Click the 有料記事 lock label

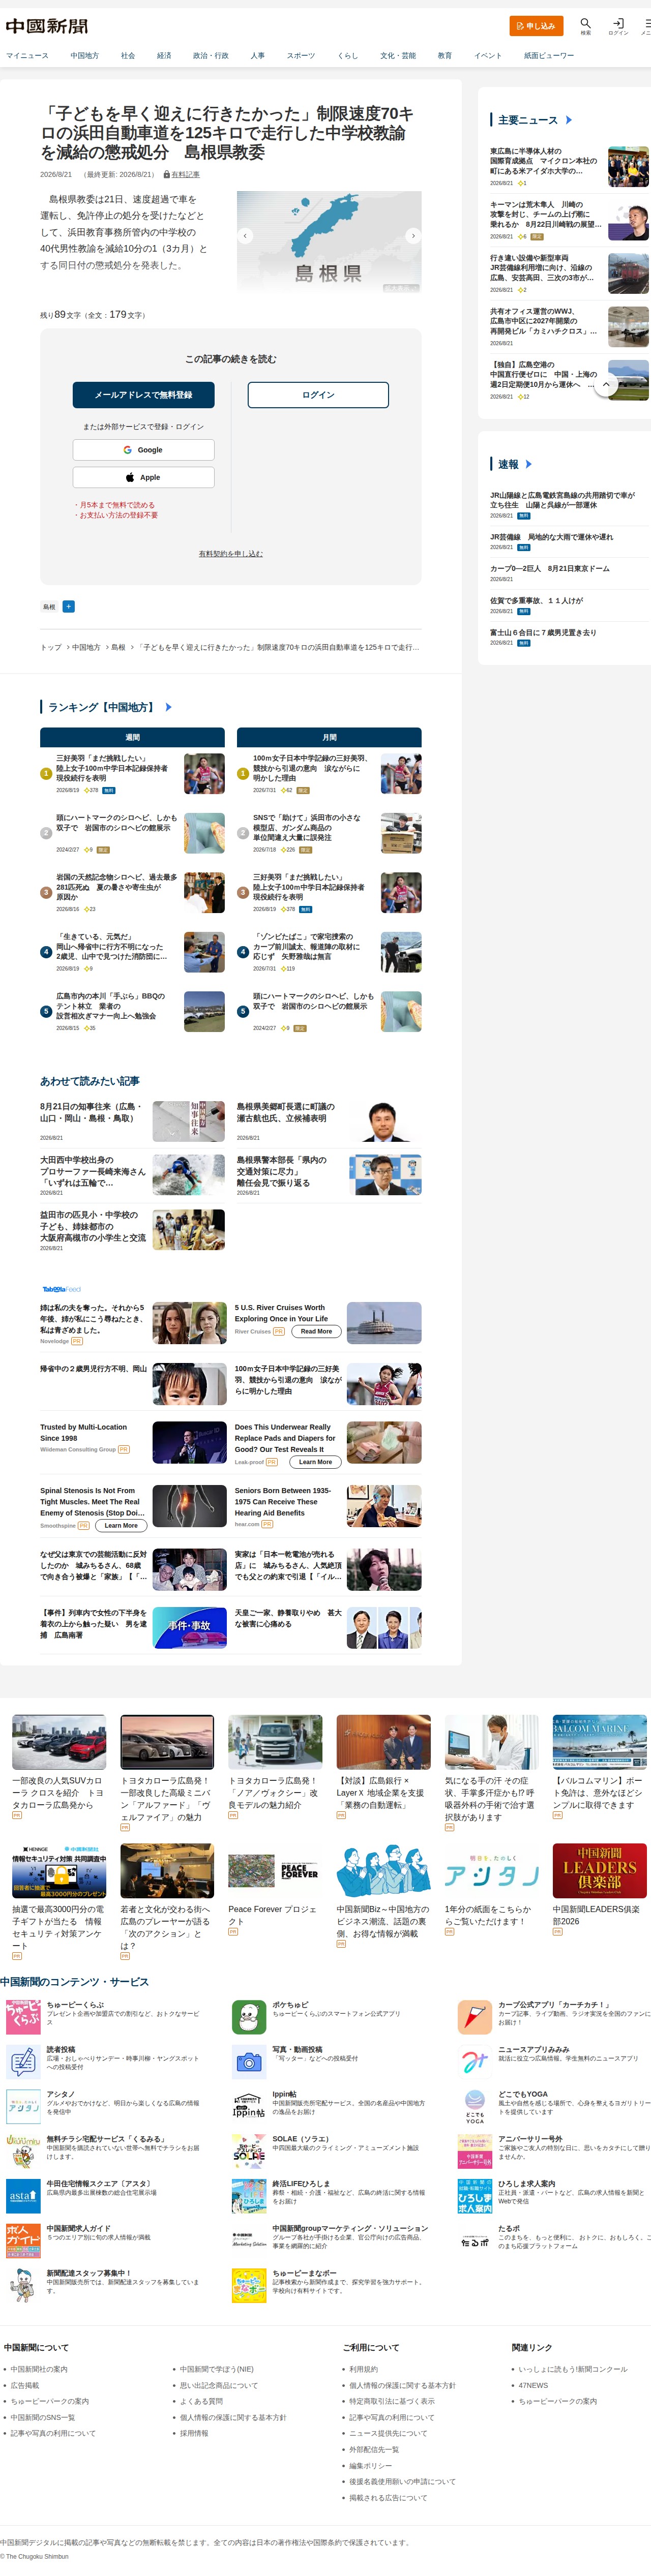click(181, 174)
